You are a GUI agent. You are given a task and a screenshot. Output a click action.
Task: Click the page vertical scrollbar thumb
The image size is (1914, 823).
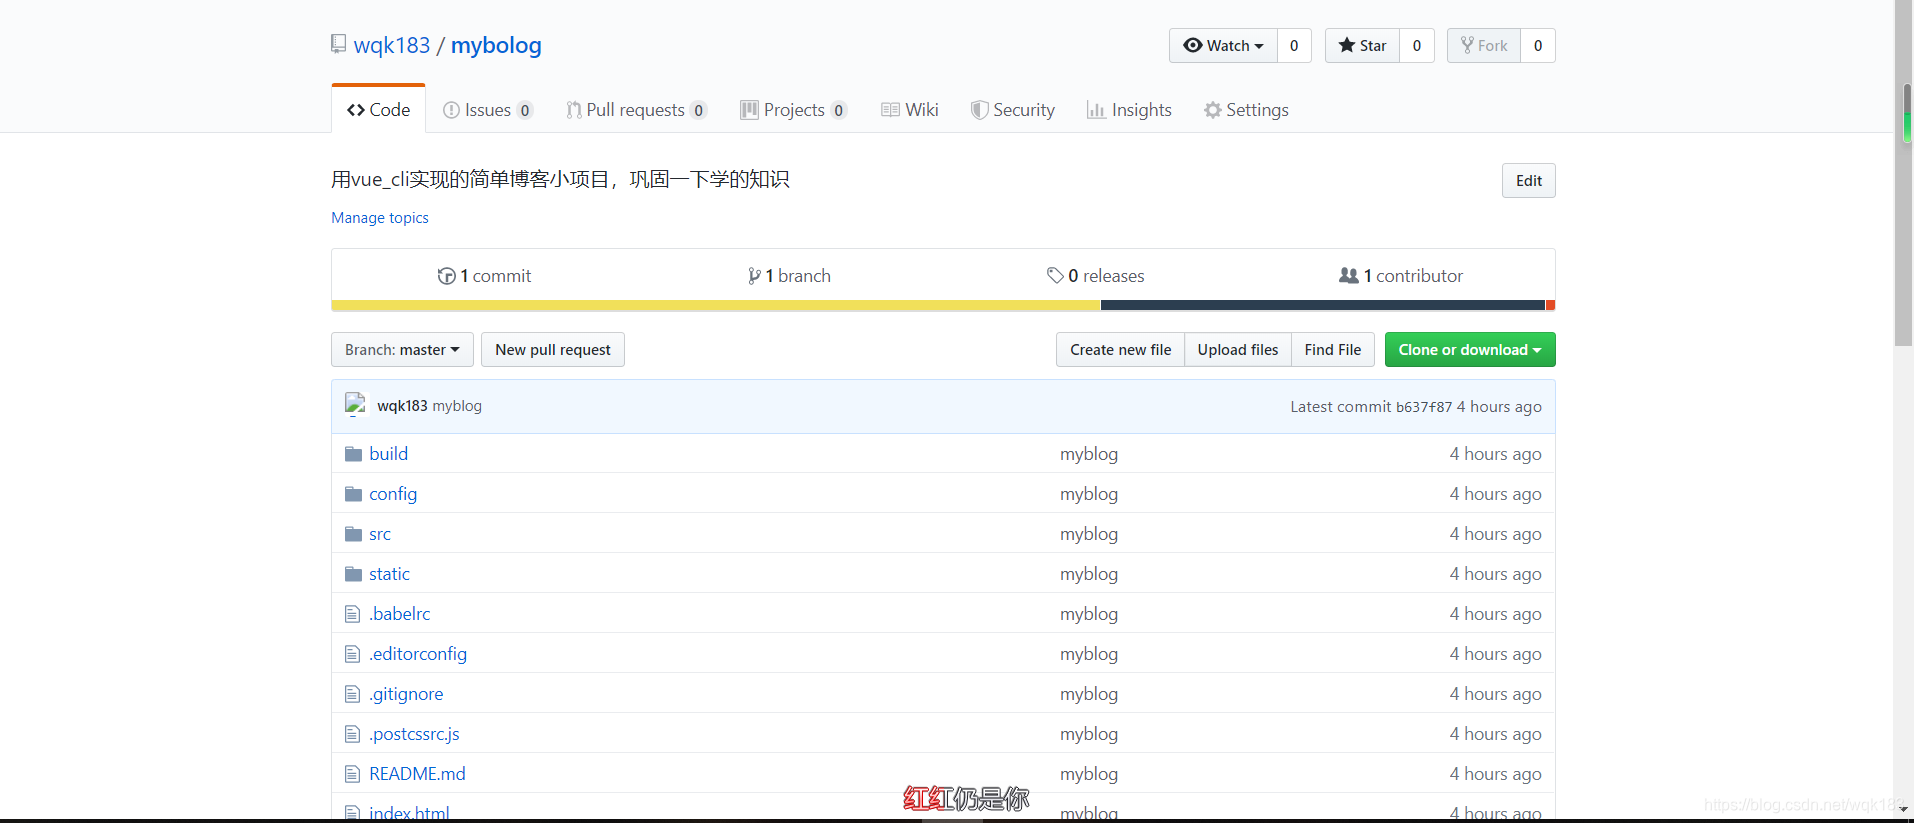pyautogui.click(x=1904, y=173)
